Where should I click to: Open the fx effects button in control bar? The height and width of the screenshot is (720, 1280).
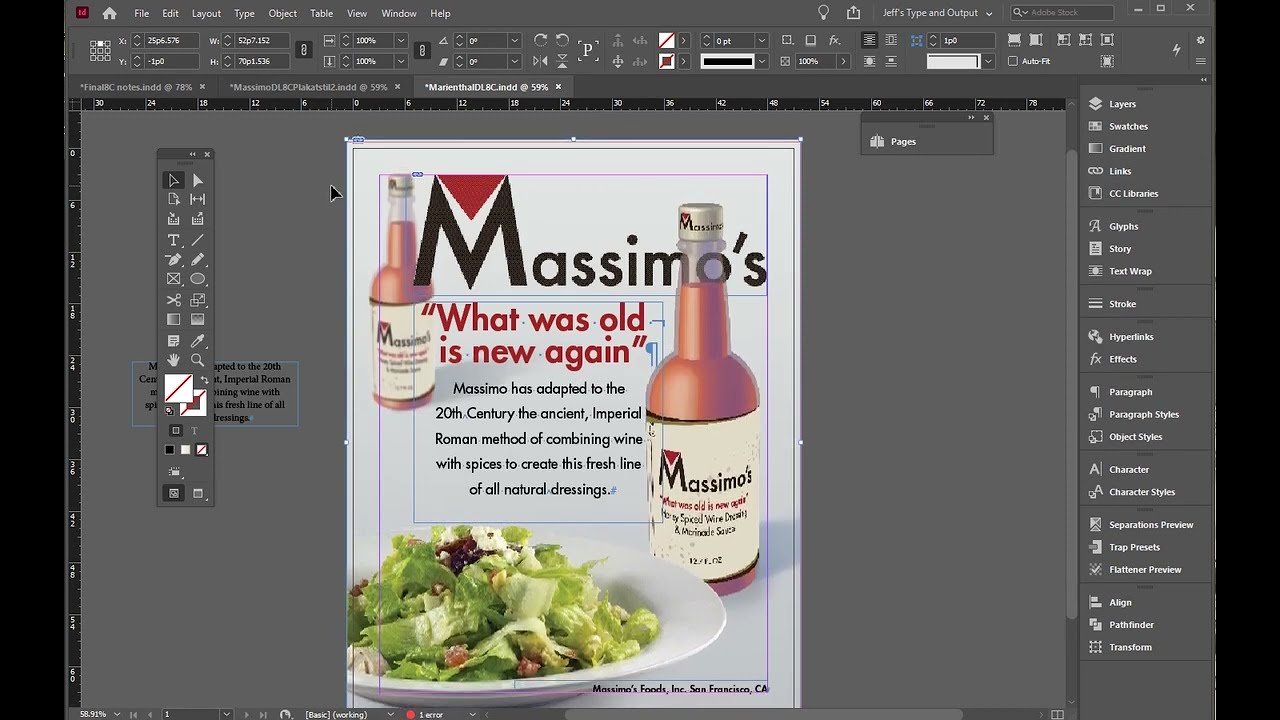(x=834, y=41)
